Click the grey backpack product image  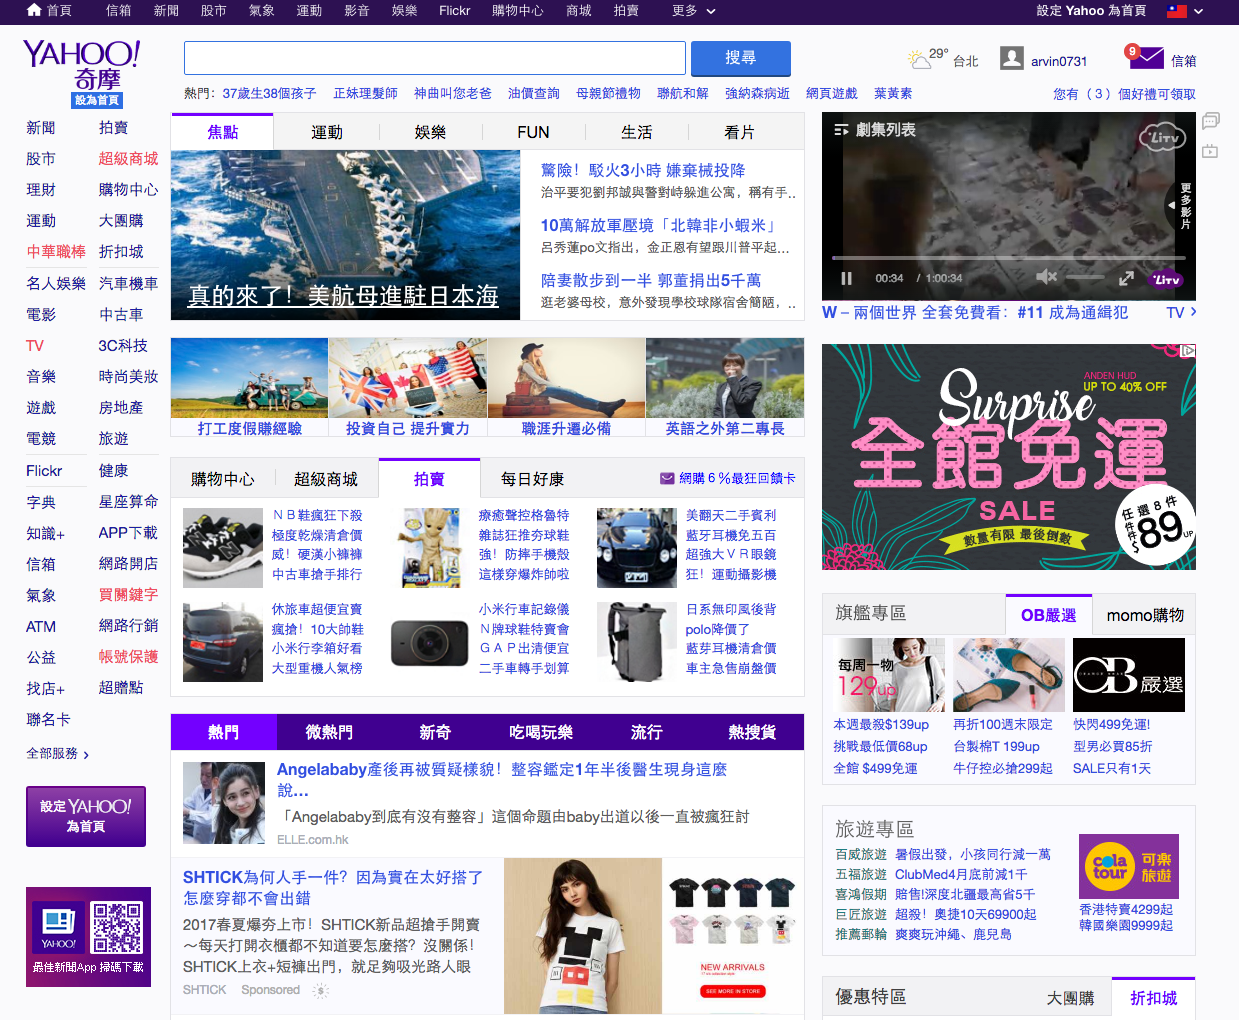pos(637,641)
